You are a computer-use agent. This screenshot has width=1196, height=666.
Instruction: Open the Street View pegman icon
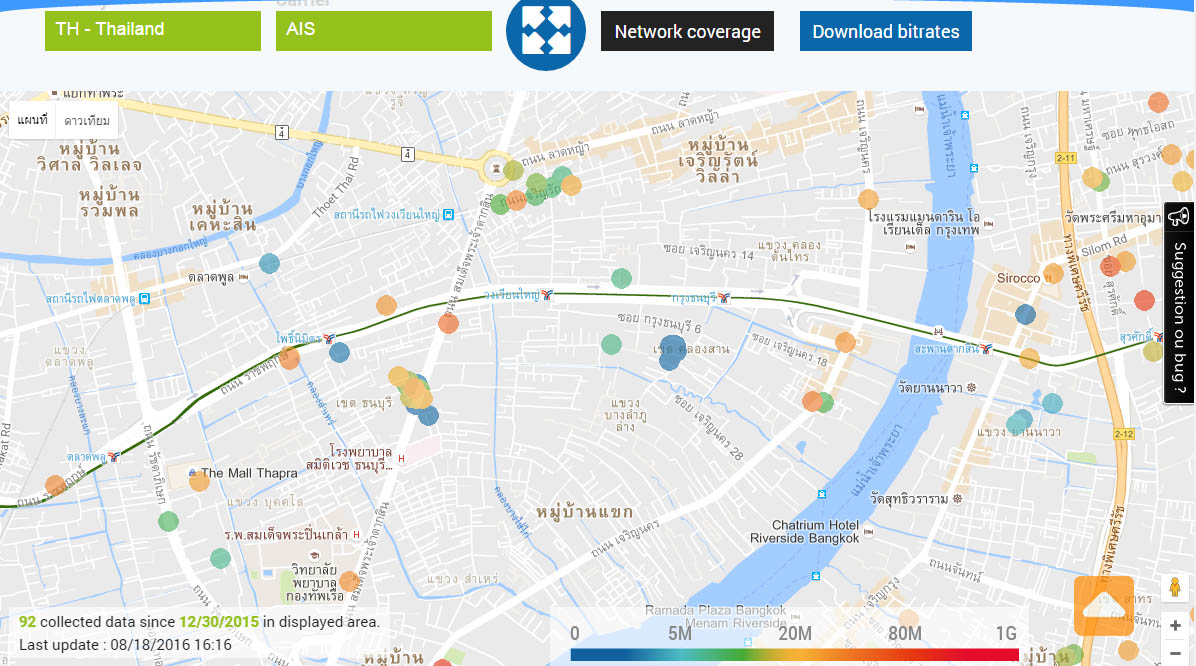point(1175,587)
